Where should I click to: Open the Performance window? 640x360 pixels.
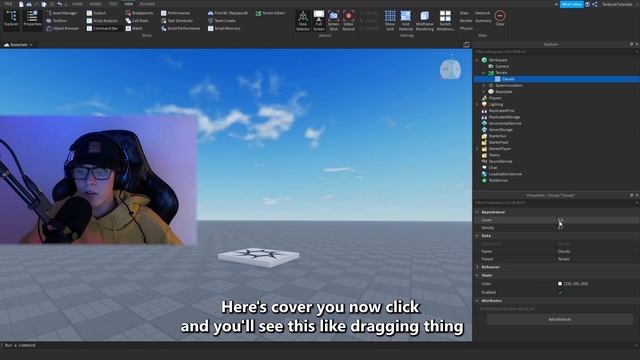click(175, 13)
